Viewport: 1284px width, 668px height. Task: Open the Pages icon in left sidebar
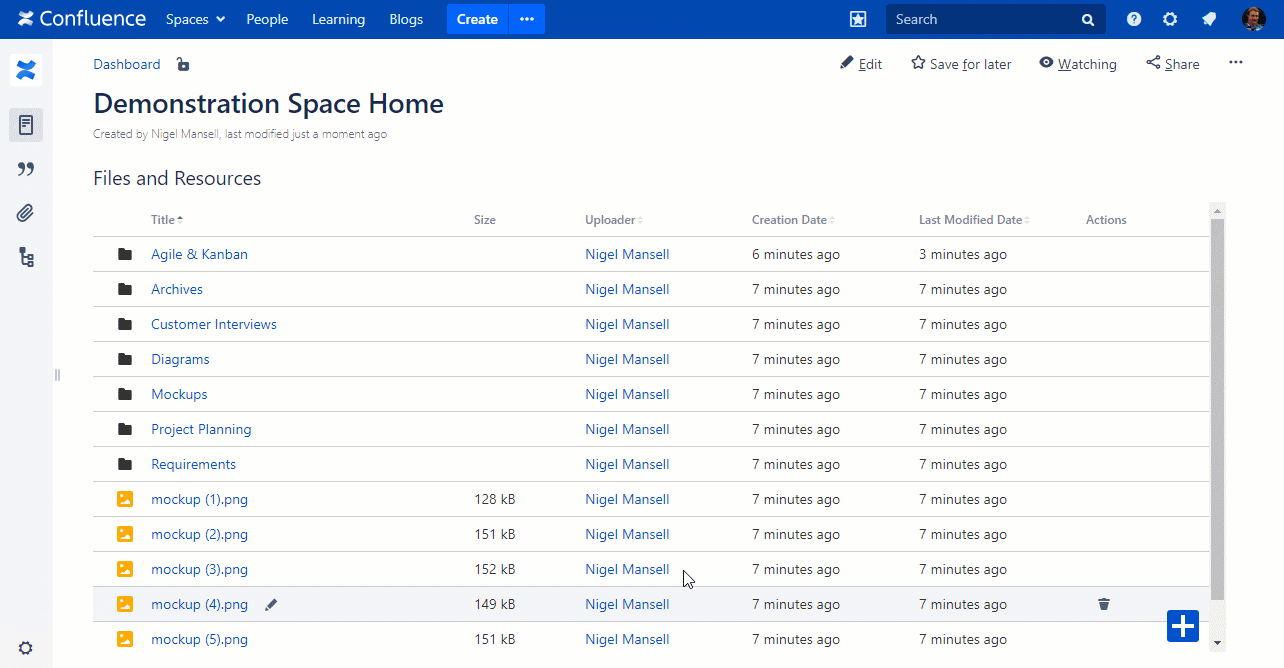26,125
